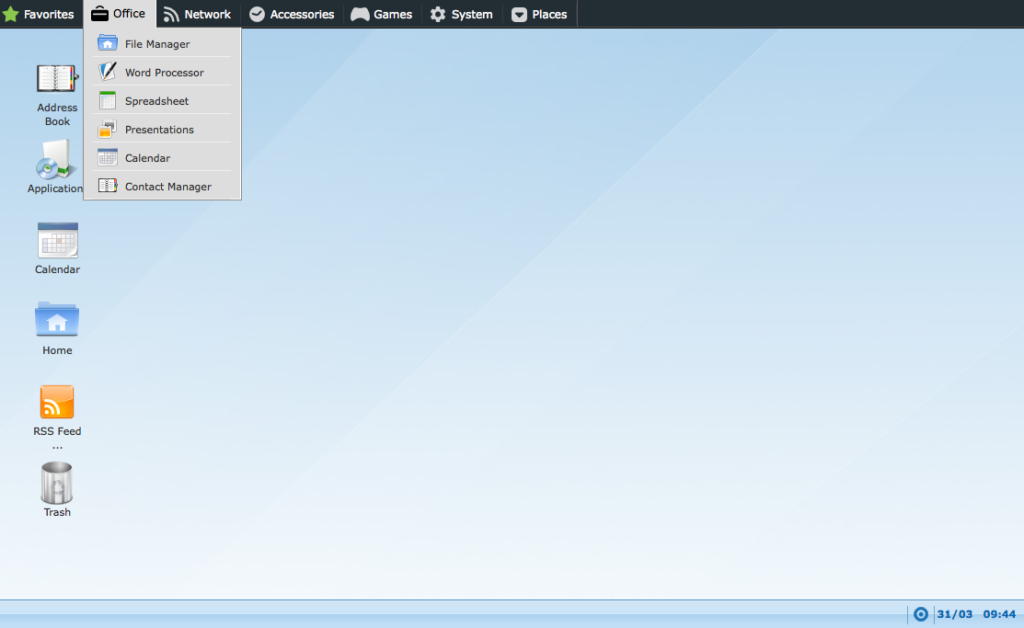Open the Home folder desktop icon
This screenshot has width=1024, height=628.
57,320
